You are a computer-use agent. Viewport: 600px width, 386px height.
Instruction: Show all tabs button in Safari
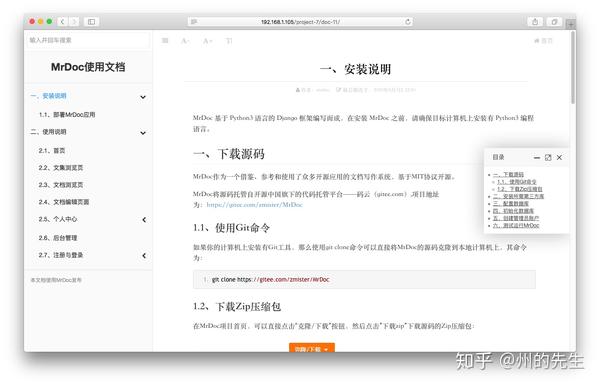pos(554,22)
